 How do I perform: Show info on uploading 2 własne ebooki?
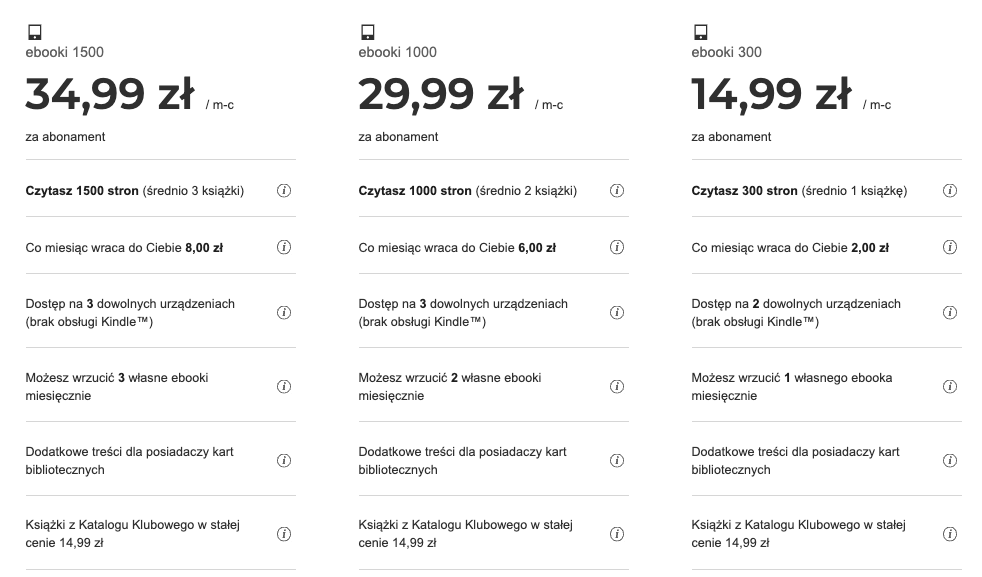click(x=617, y=386)
